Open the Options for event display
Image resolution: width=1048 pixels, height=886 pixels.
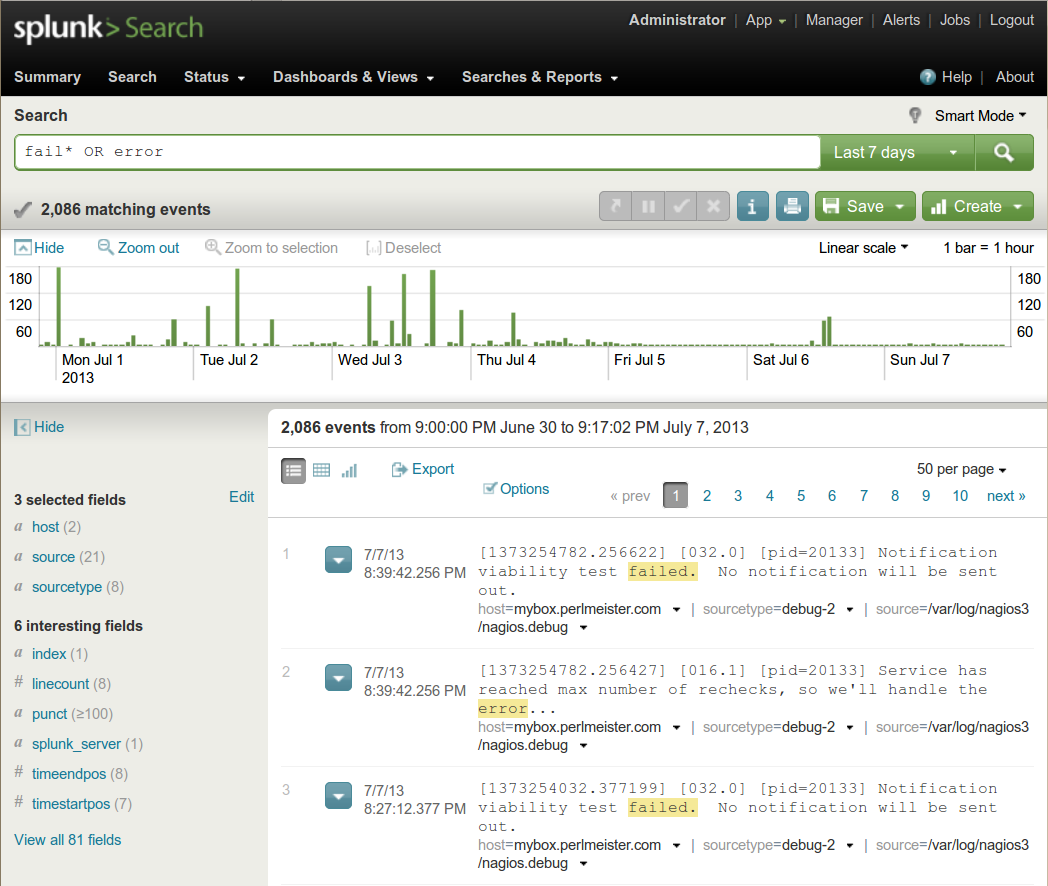point(516,489)
